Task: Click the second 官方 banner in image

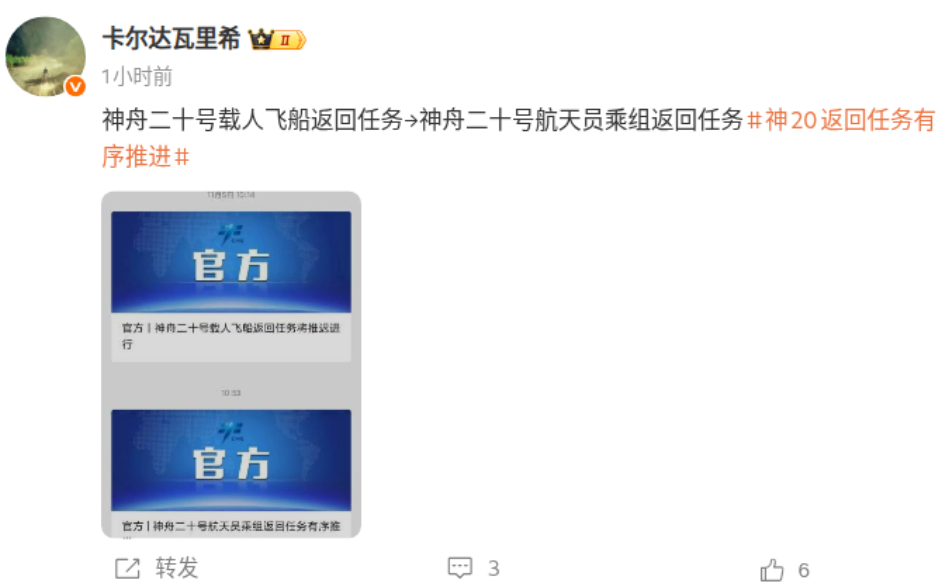Action: [x=231, y=460]
